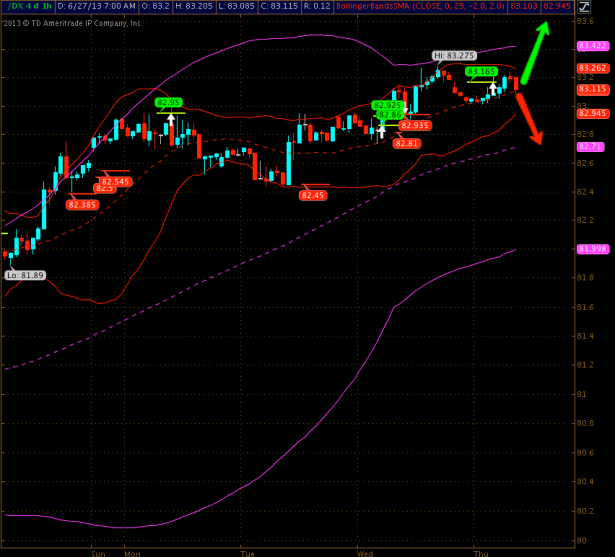Click the green 82.95 price bubble
This screenshot has width=615, height=557.
[x=168, y=102]
